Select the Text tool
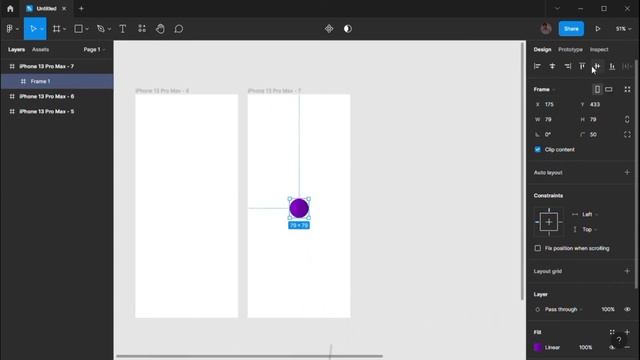This screenshot has width=640, height=360. coord(122,29)
